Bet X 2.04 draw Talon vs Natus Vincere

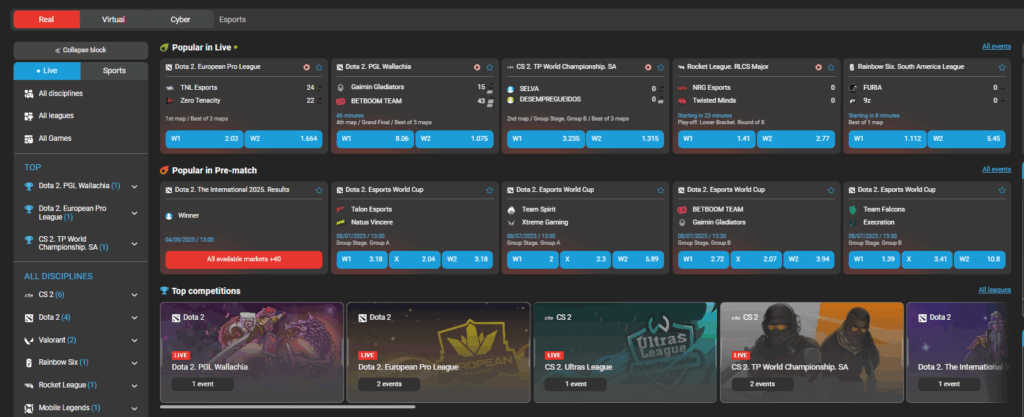pos(415,260)
